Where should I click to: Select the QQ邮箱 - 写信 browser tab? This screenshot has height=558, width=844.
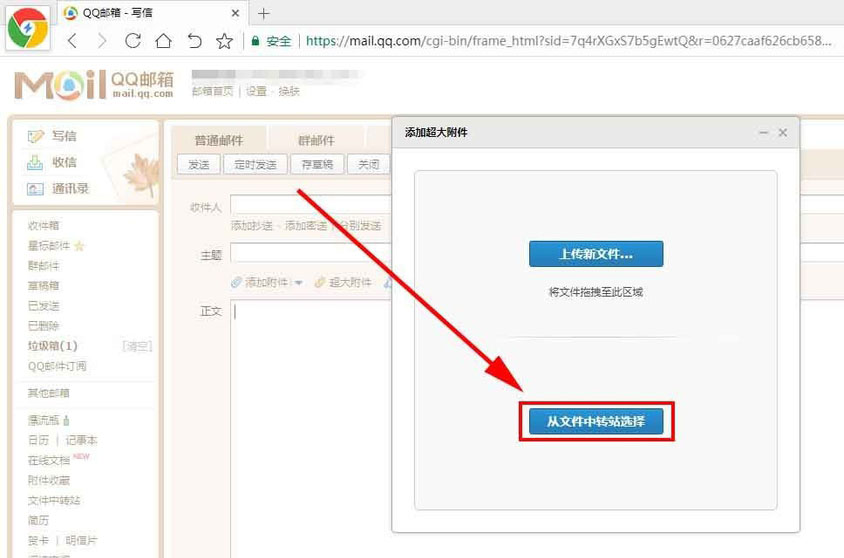coord(151,13)
